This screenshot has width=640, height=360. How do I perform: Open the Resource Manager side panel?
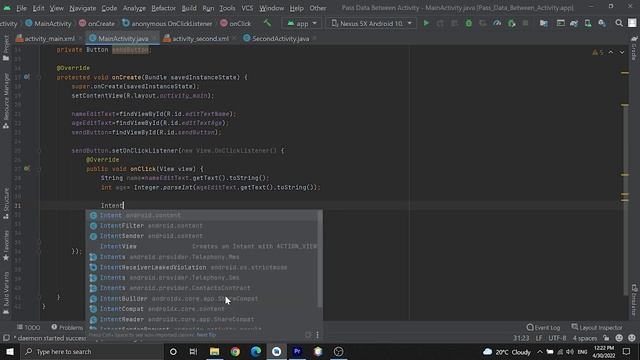pyautogui.click(x=6, y=101)
